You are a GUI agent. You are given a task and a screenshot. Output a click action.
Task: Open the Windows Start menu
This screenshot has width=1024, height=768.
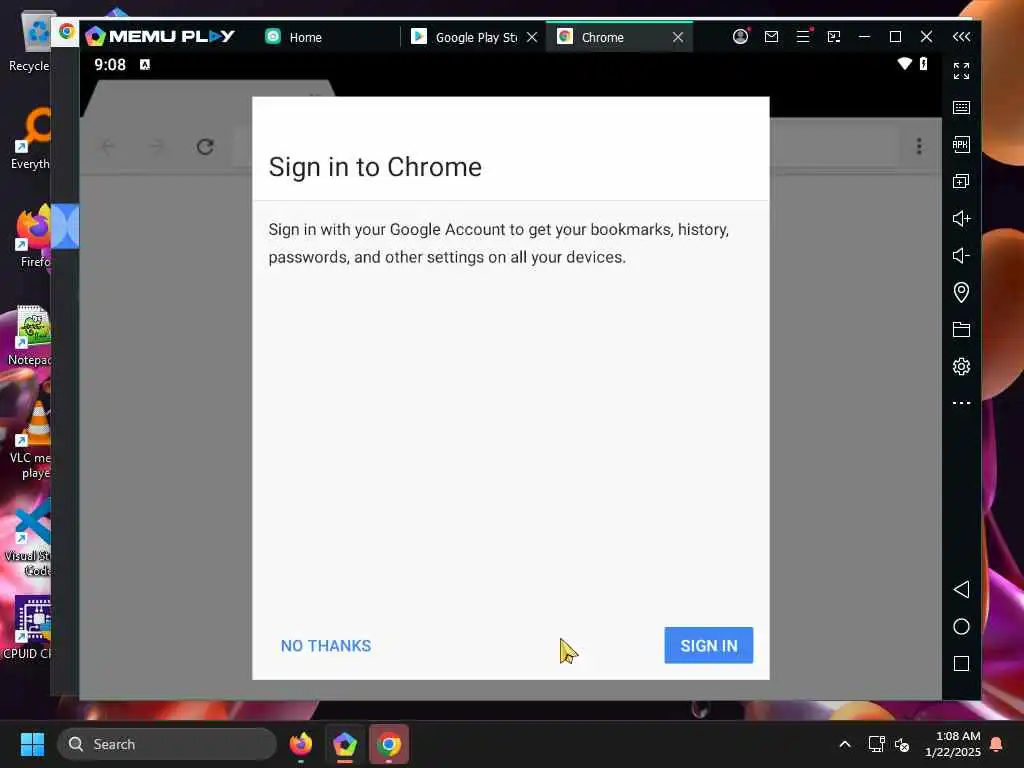(32, 744)
